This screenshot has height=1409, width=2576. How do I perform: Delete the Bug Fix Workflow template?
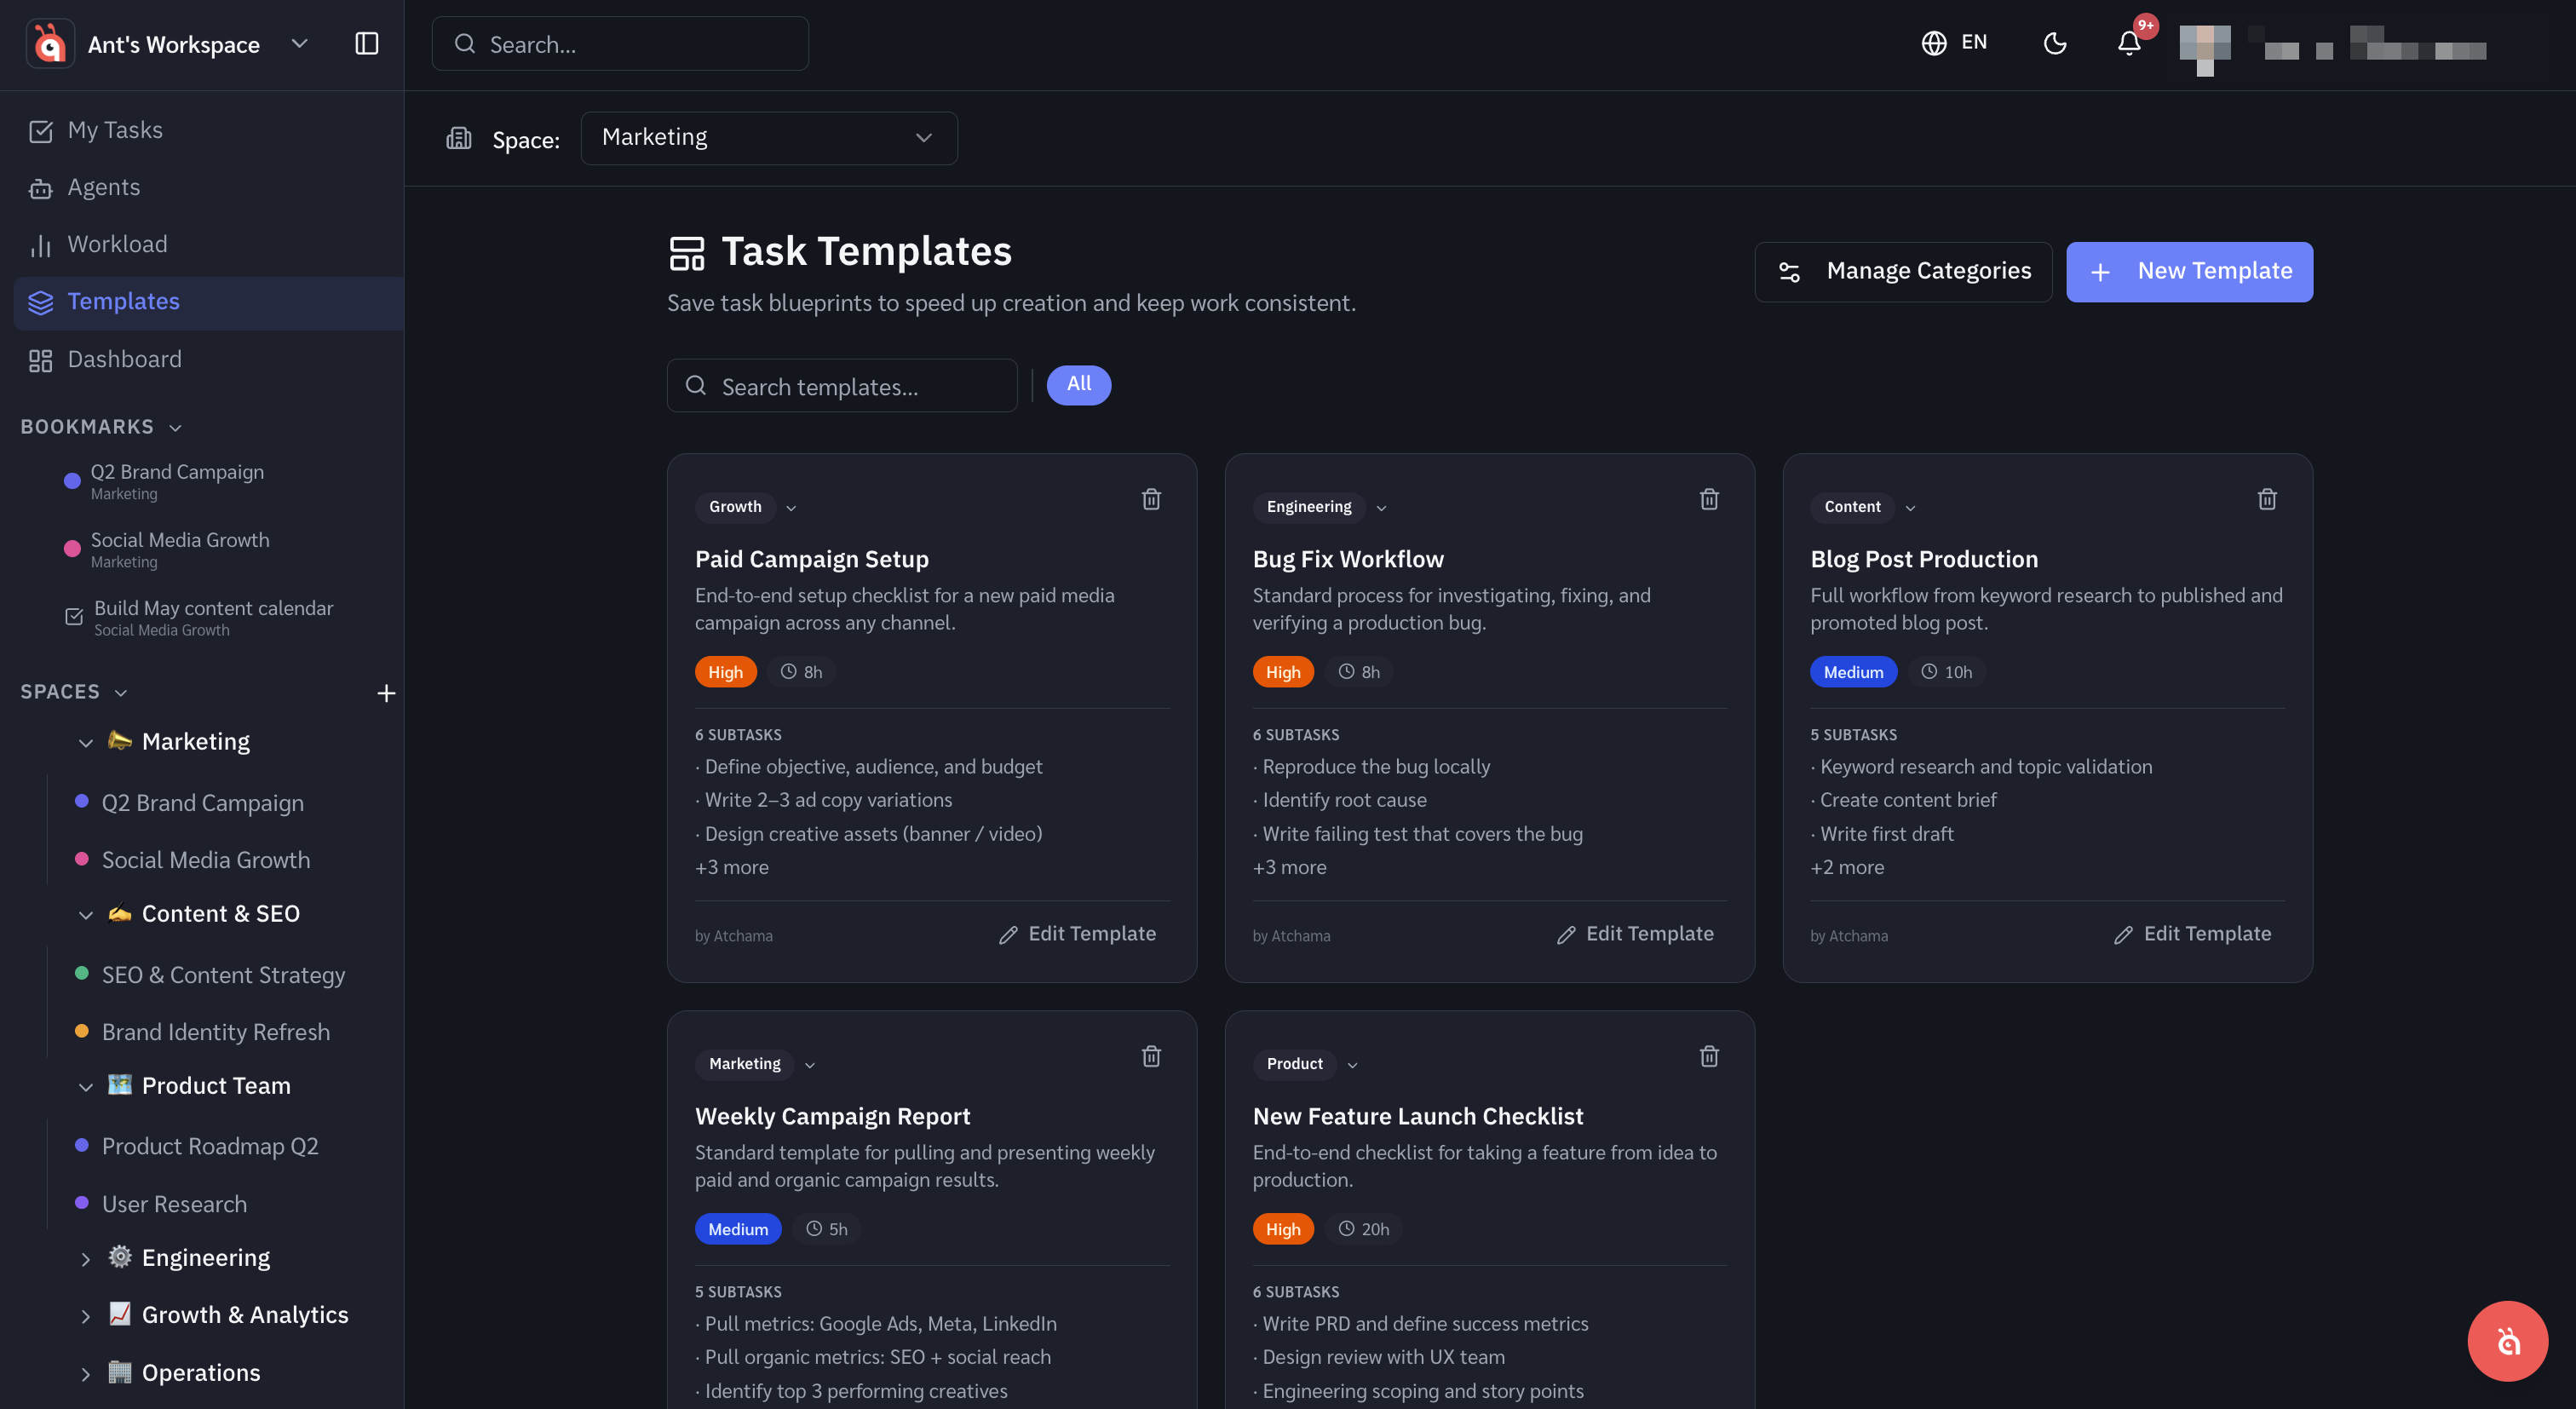tap(1709, 499)
